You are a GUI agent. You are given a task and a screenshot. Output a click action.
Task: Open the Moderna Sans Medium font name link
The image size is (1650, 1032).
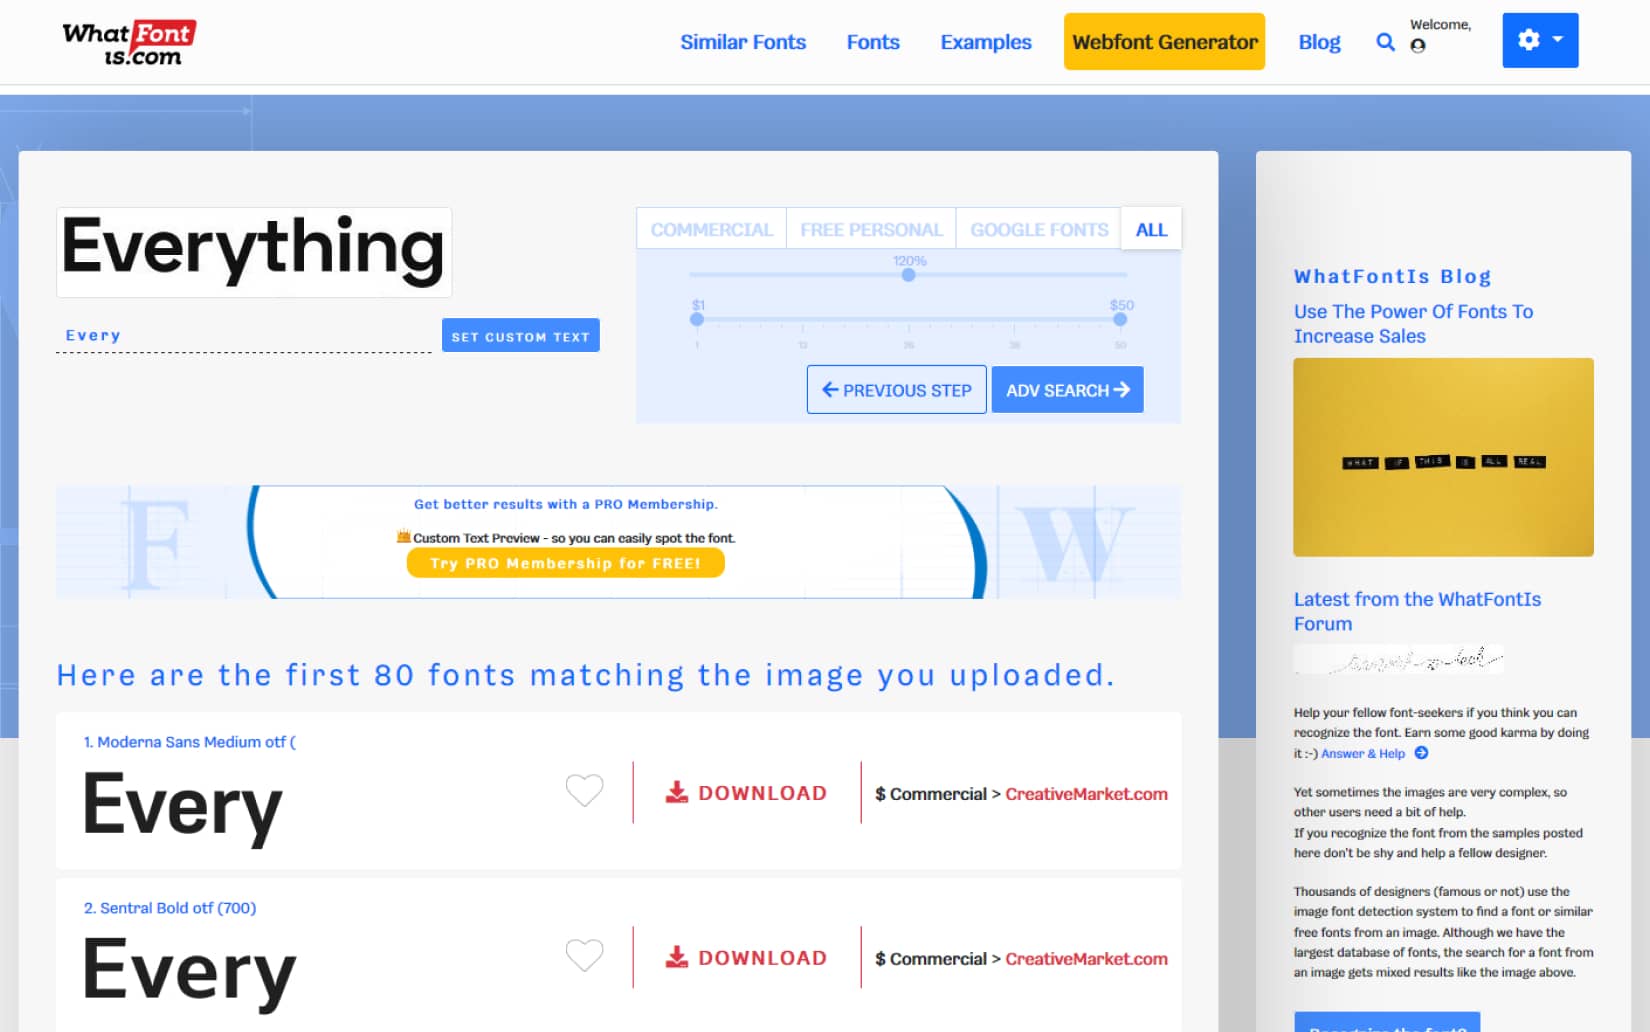(x=190, y=742)
